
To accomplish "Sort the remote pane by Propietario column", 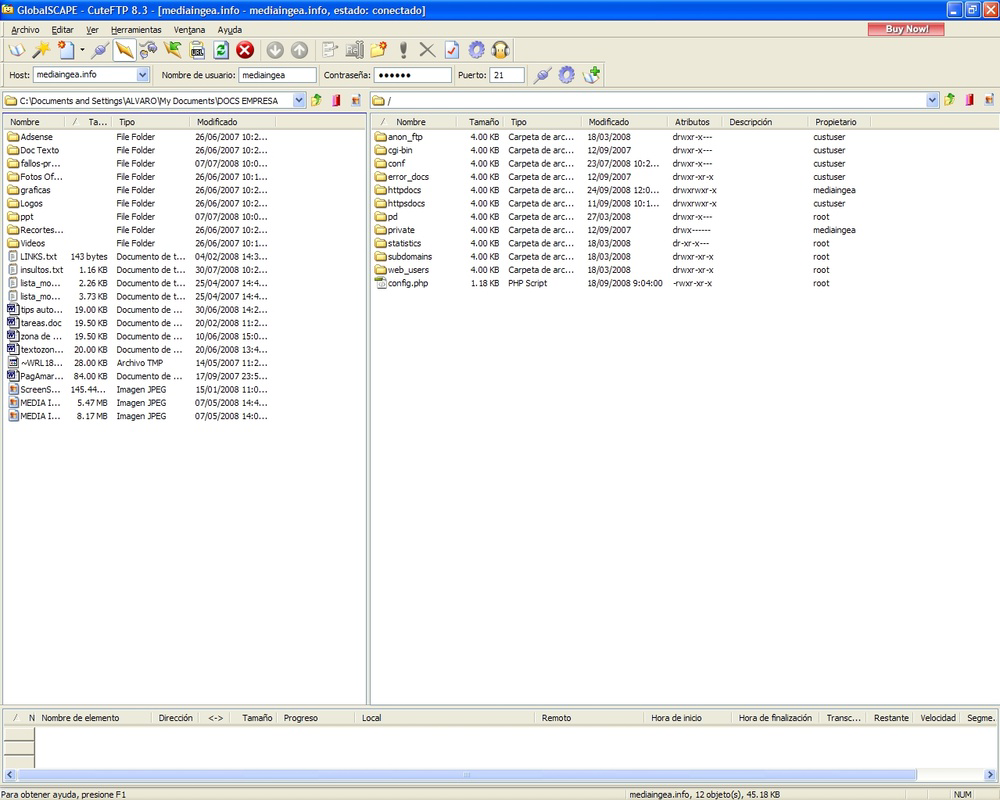I will pos(839,122).
